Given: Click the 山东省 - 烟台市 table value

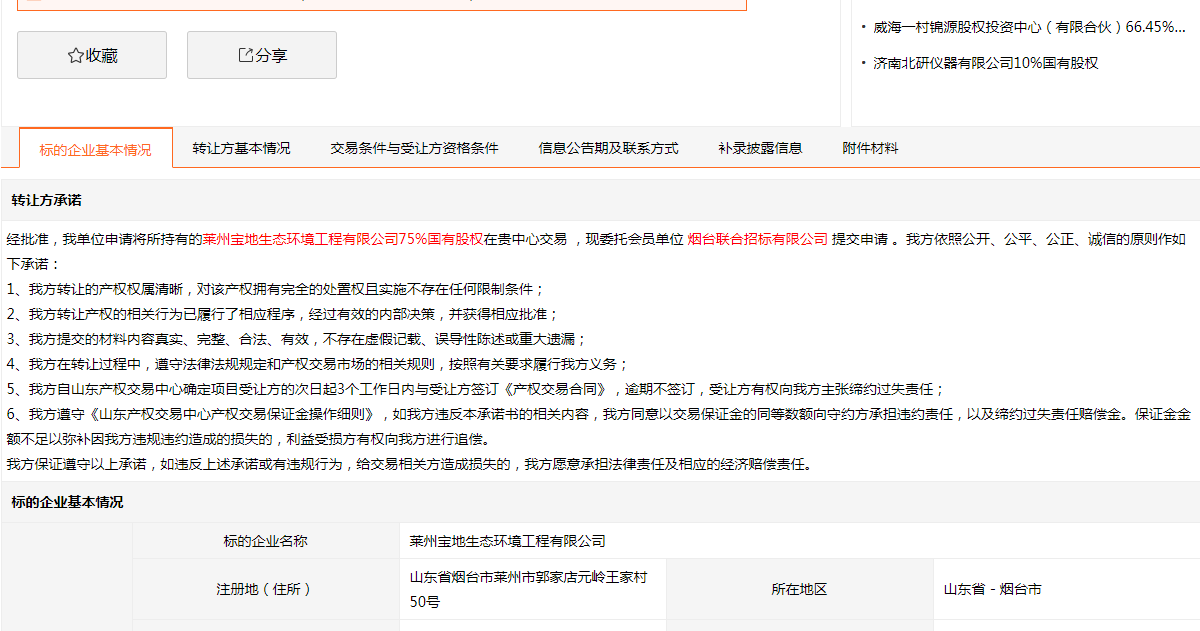Looking at the screenshot, I should point(993,589).
